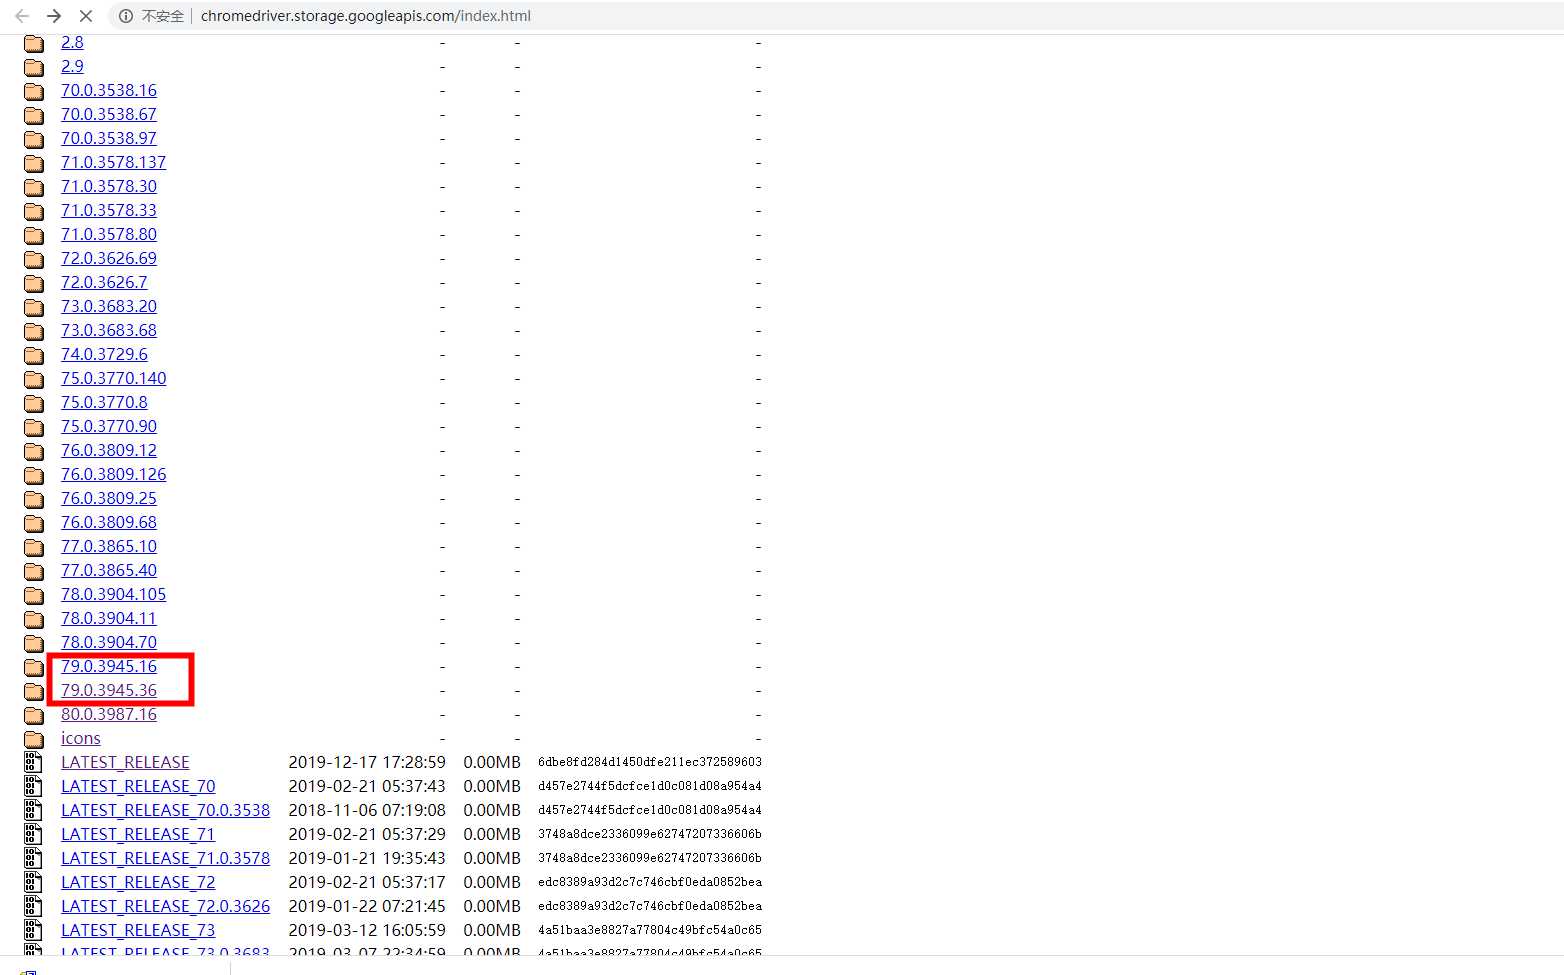Click file icon beside LATEST_RELEASE_71
1564x975 pixels.
pyautogui.click(x=33, y=834)
